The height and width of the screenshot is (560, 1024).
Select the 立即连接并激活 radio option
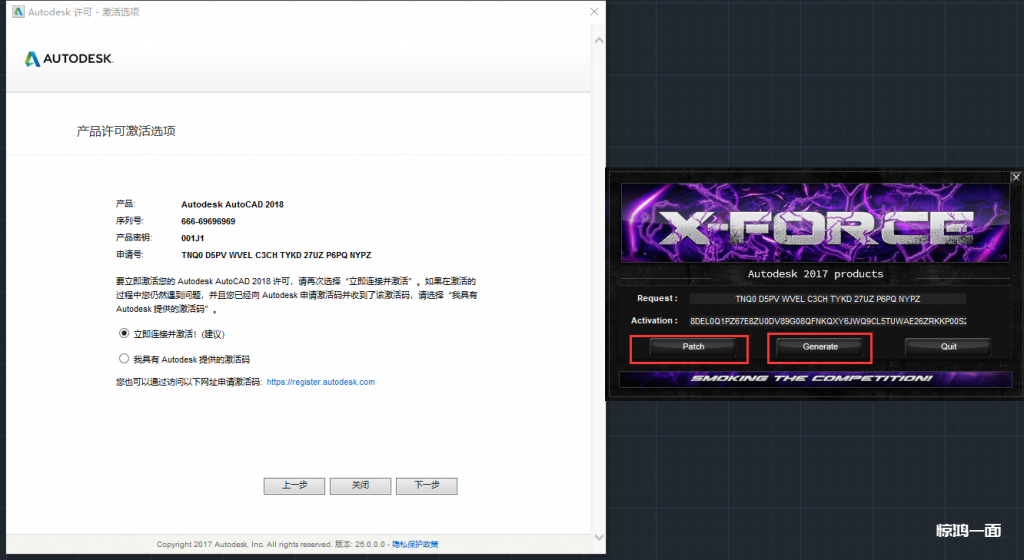coord(124,333)
